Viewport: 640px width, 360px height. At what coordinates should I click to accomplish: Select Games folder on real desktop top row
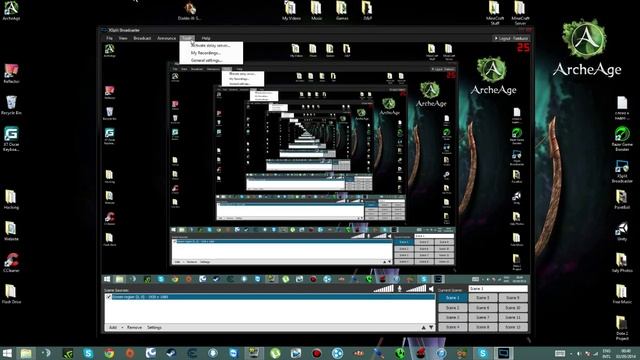[x=342, y=11]
